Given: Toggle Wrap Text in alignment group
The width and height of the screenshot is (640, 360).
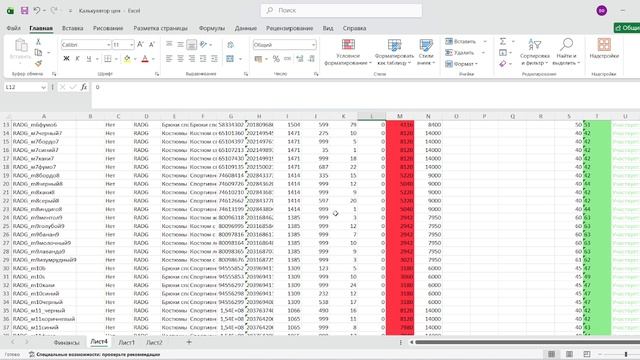Looking at the screenshot, I should 231,44.
